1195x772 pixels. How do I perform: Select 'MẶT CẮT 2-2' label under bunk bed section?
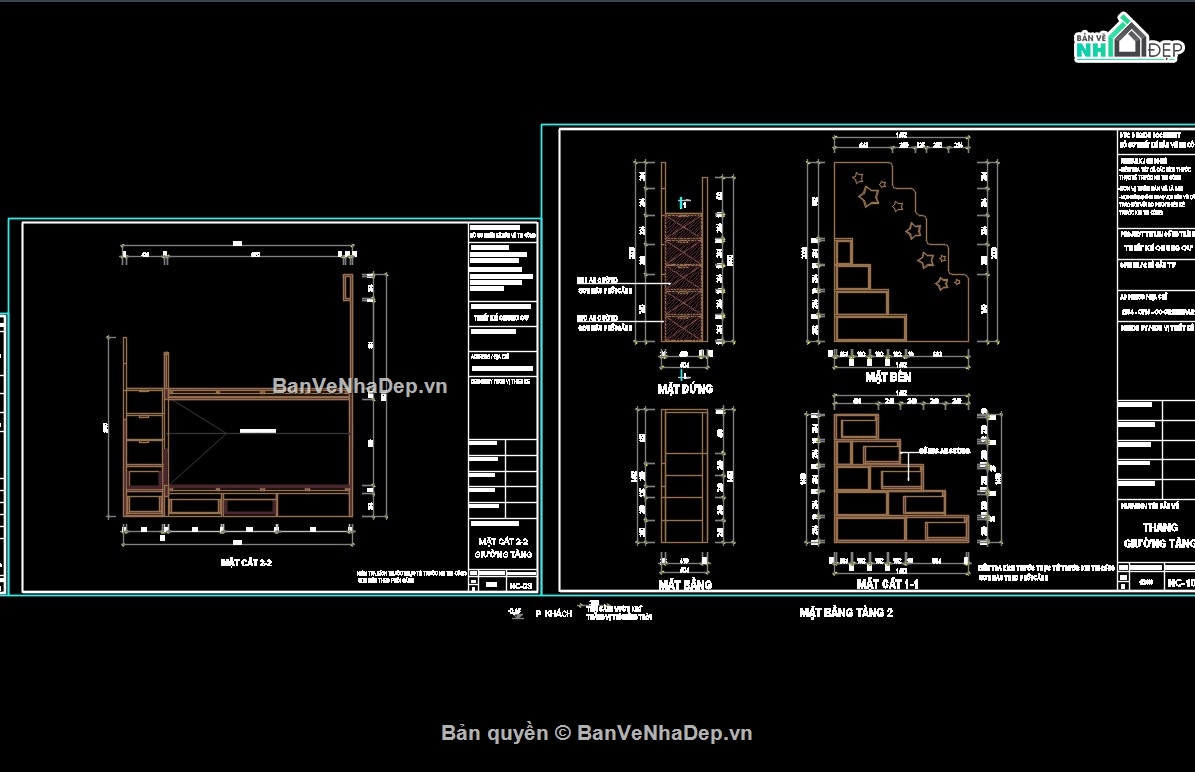point(246,562)
